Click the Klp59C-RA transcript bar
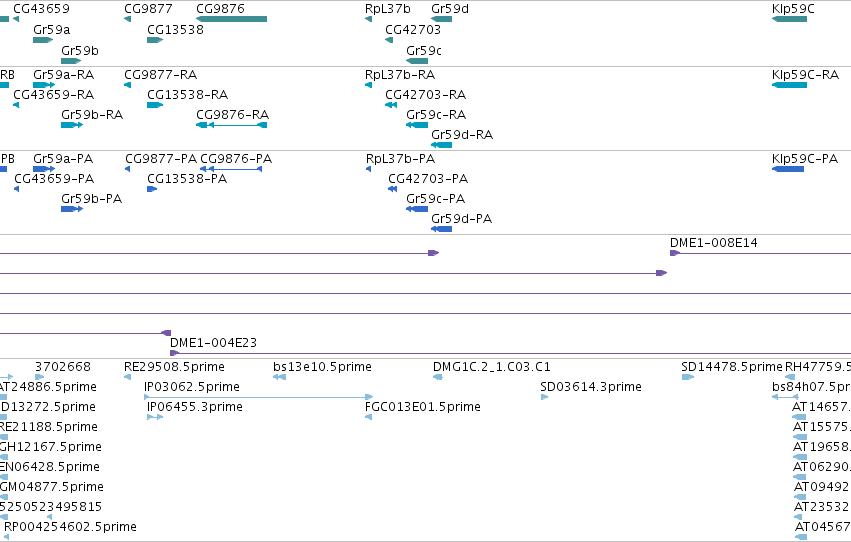 [789, 85]
